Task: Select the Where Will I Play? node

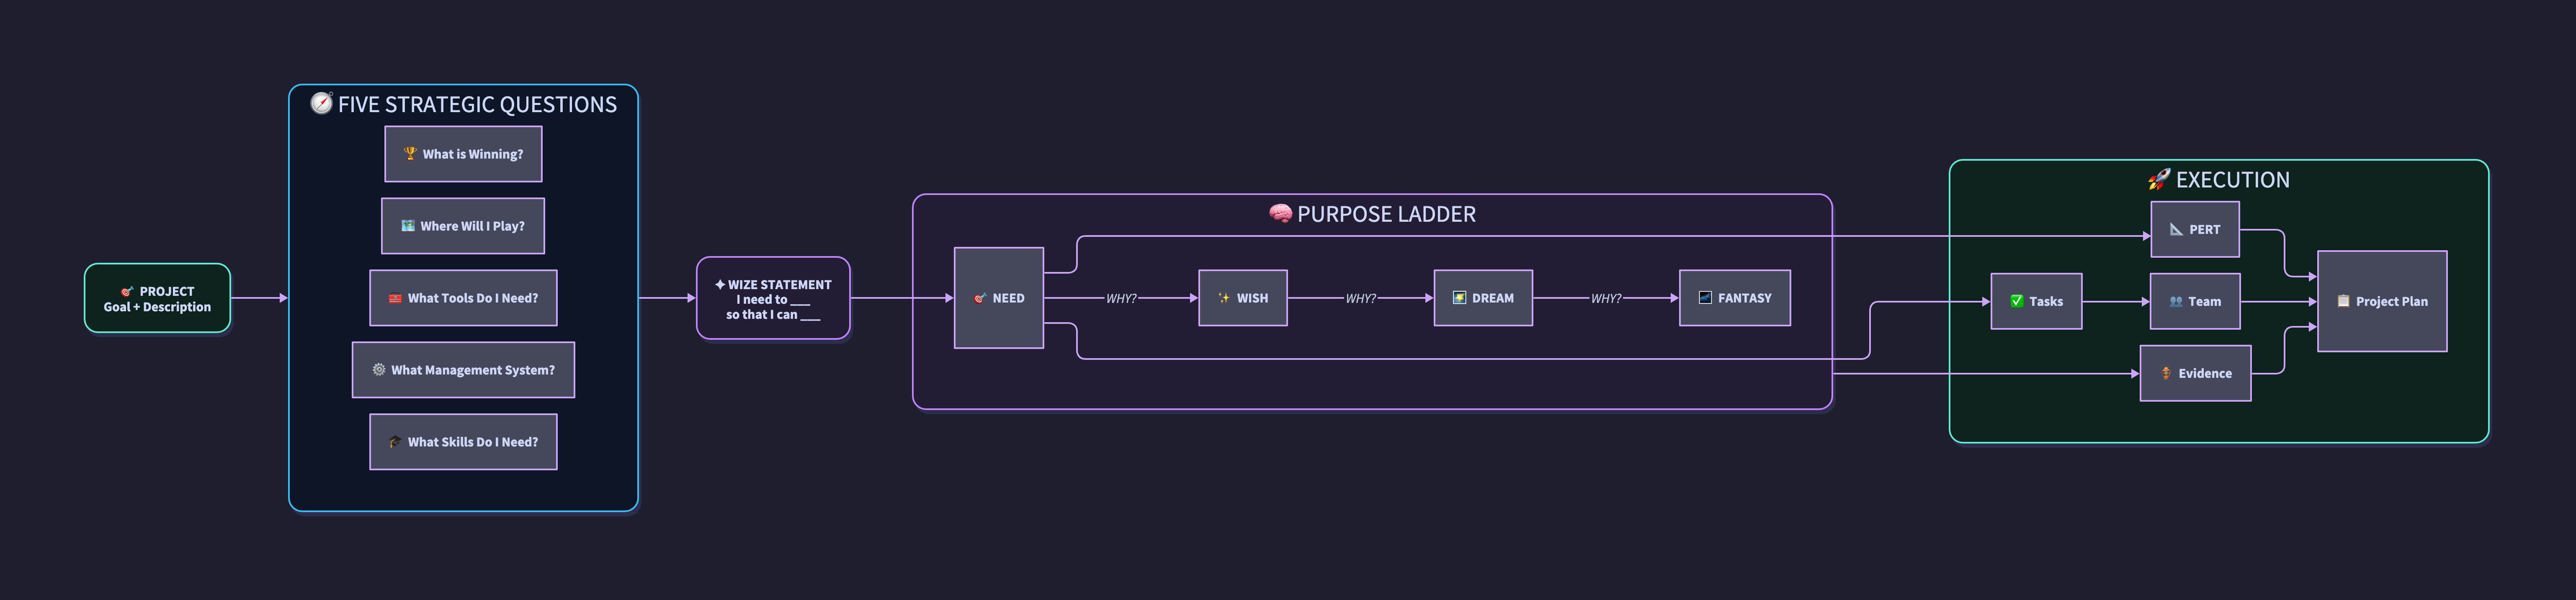Action: [x=463, y=226]
